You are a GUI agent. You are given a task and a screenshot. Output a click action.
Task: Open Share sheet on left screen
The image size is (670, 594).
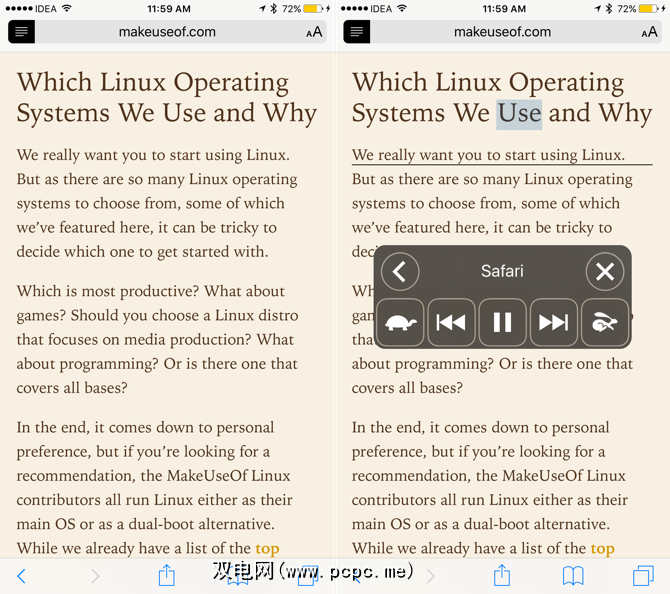click(x=167, y=575)
